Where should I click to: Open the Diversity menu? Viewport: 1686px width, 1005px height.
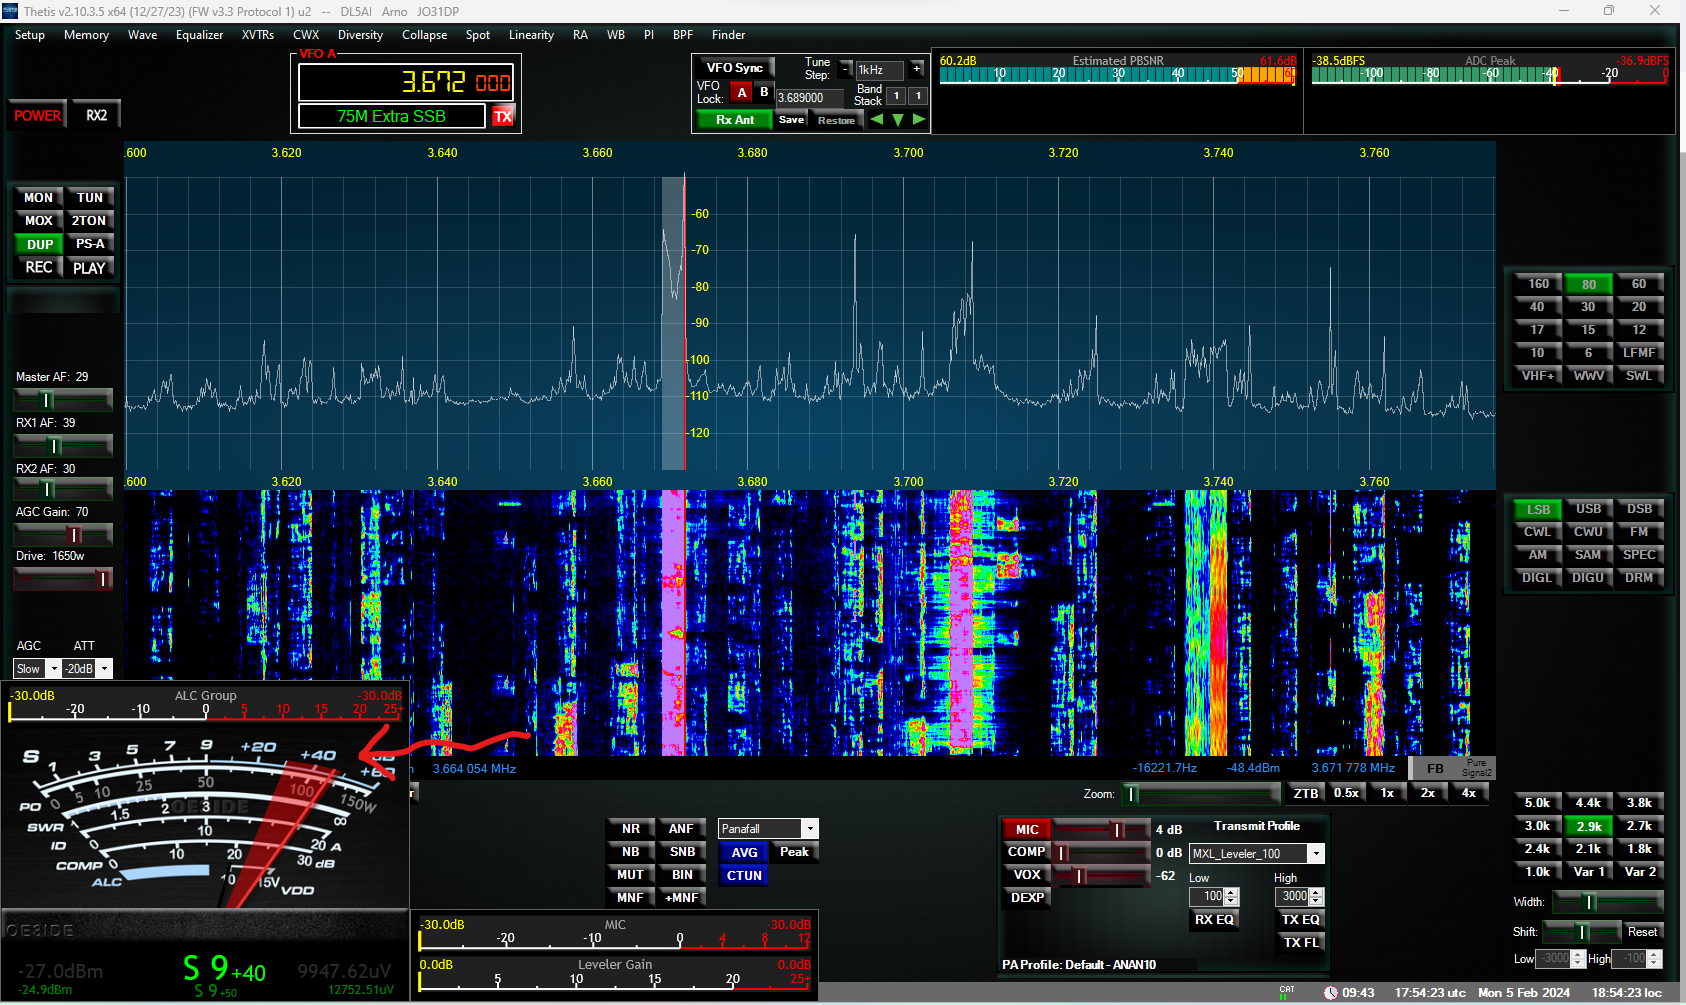[360, 35]
